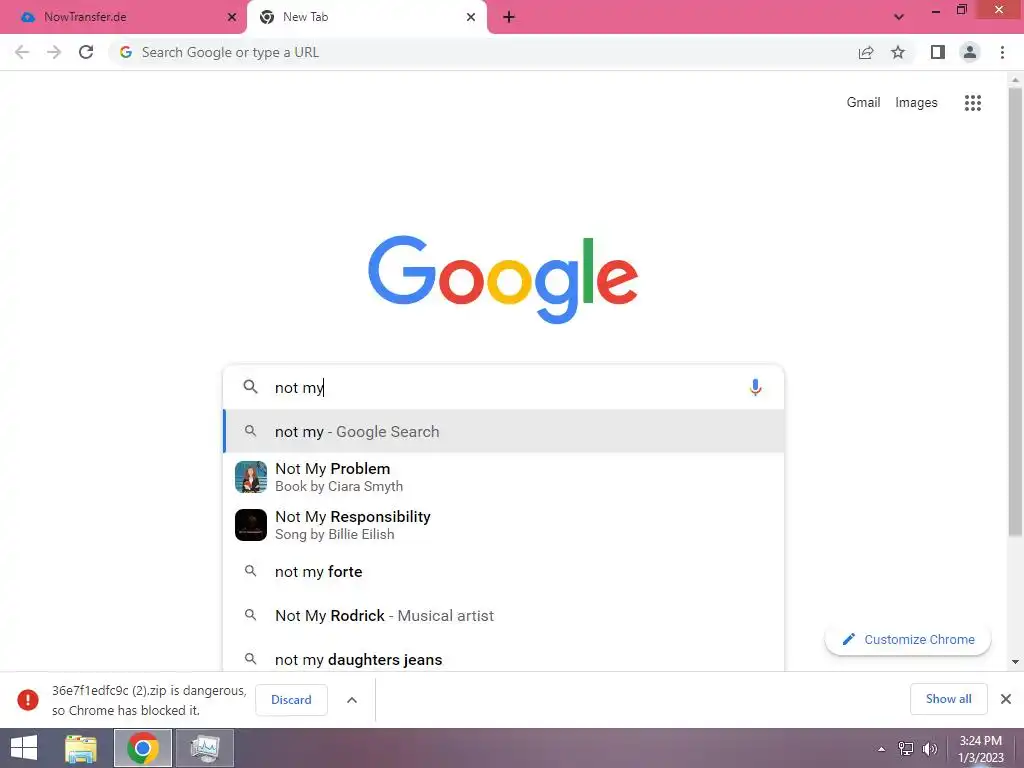Click the Google Search box containing 'not my'
Screen dimensions: 1024x768
[x=503, y=387]
